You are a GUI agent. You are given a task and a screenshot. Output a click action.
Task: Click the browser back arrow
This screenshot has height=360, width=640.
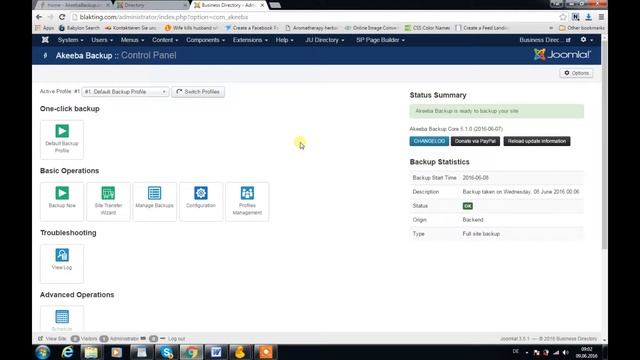click(x=39, y=17)
